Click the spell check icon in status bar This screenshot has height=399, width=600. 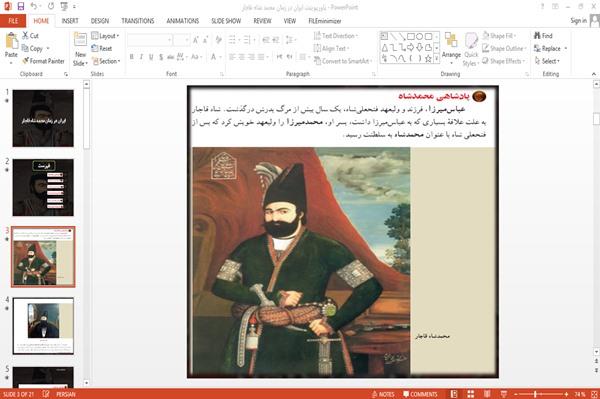coord(46,394)
